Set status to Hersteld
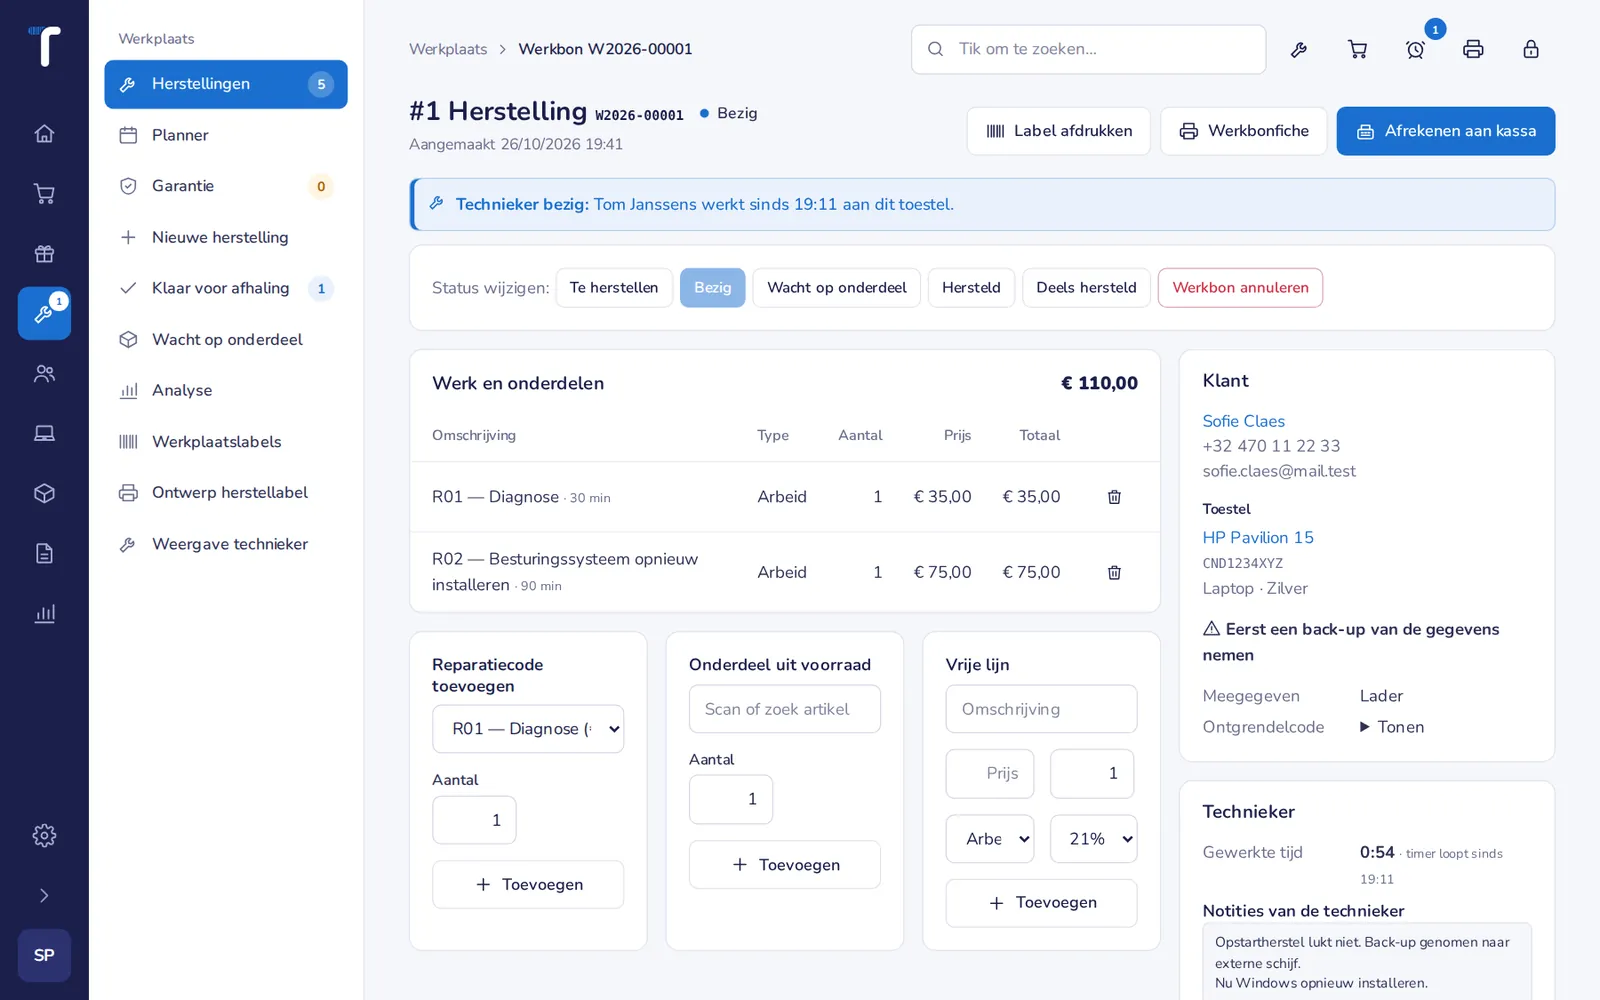The image size is (1600, 1000). (971, 288)
